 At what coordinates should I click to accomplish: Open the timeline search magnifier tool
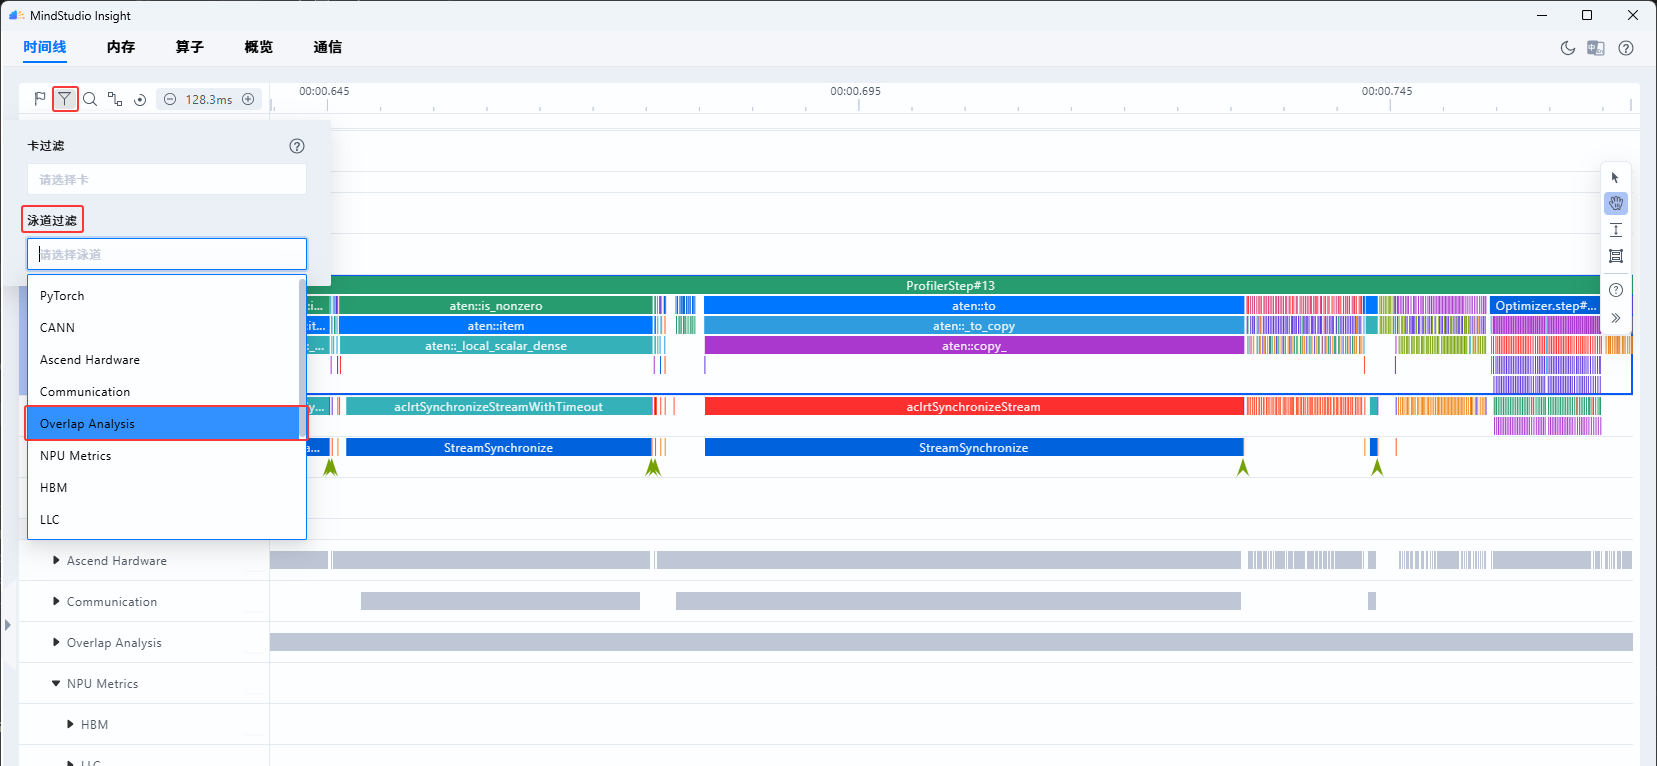[90, 99]
